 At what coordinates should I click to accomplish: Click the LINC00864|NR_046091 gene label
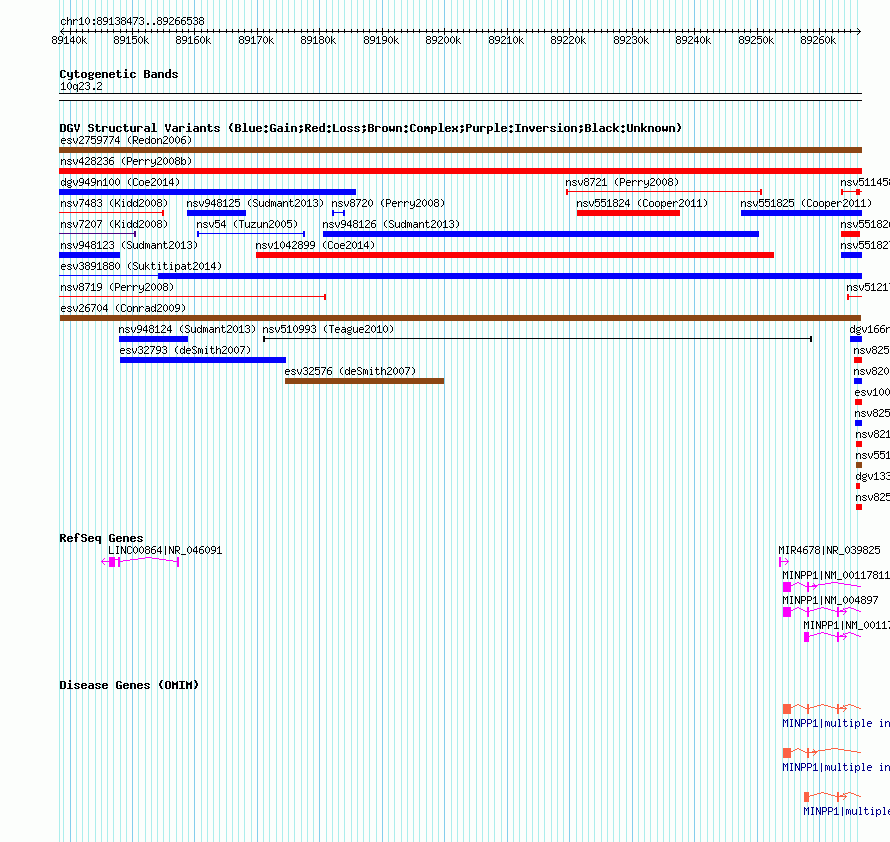click(x=165, y=550)
